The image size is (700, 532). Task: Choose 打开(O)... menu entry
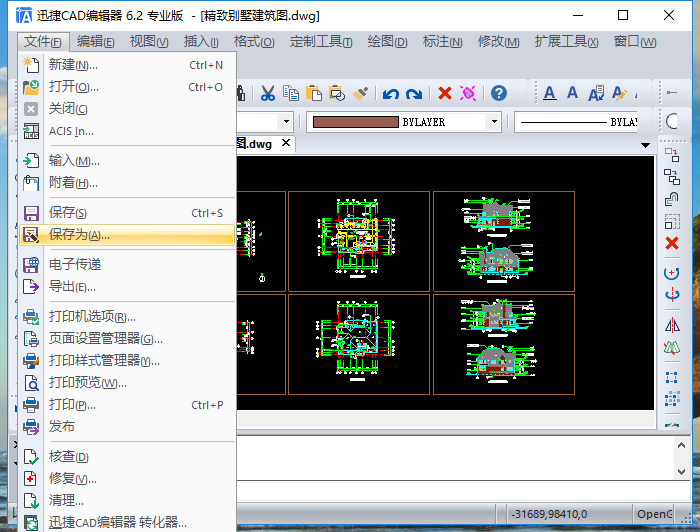click(x=127, y=87)
